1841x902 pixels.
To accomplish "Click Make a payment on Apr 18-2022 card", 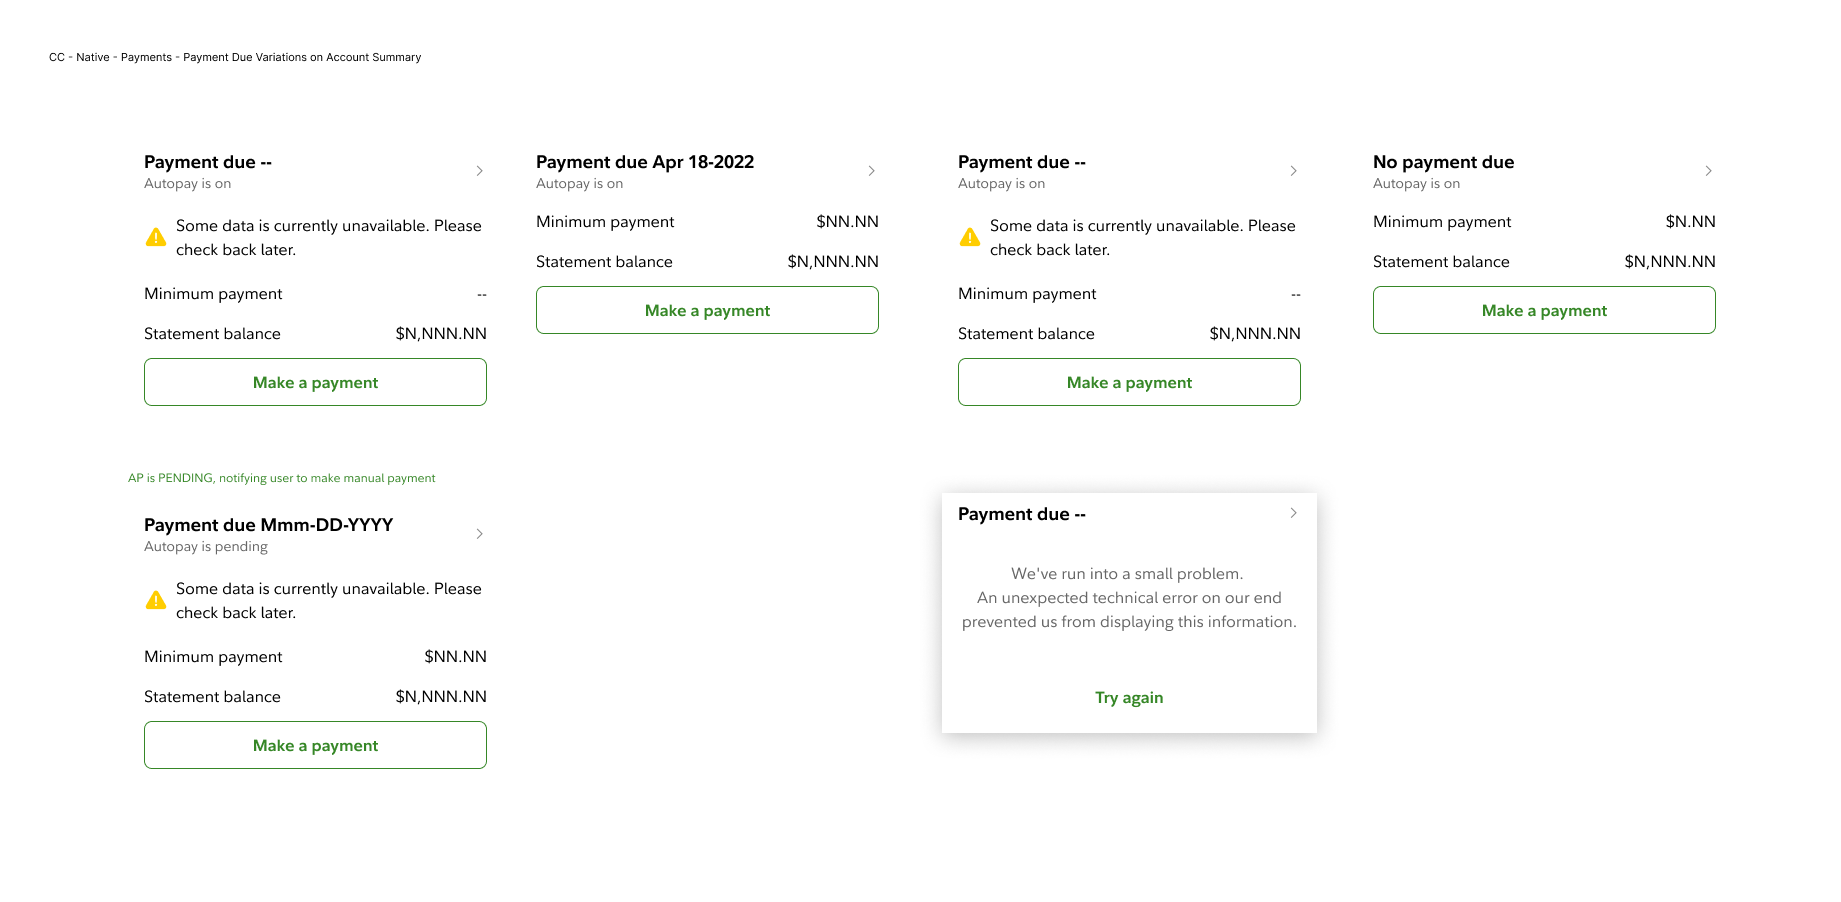I will click(x=707, y=310).
